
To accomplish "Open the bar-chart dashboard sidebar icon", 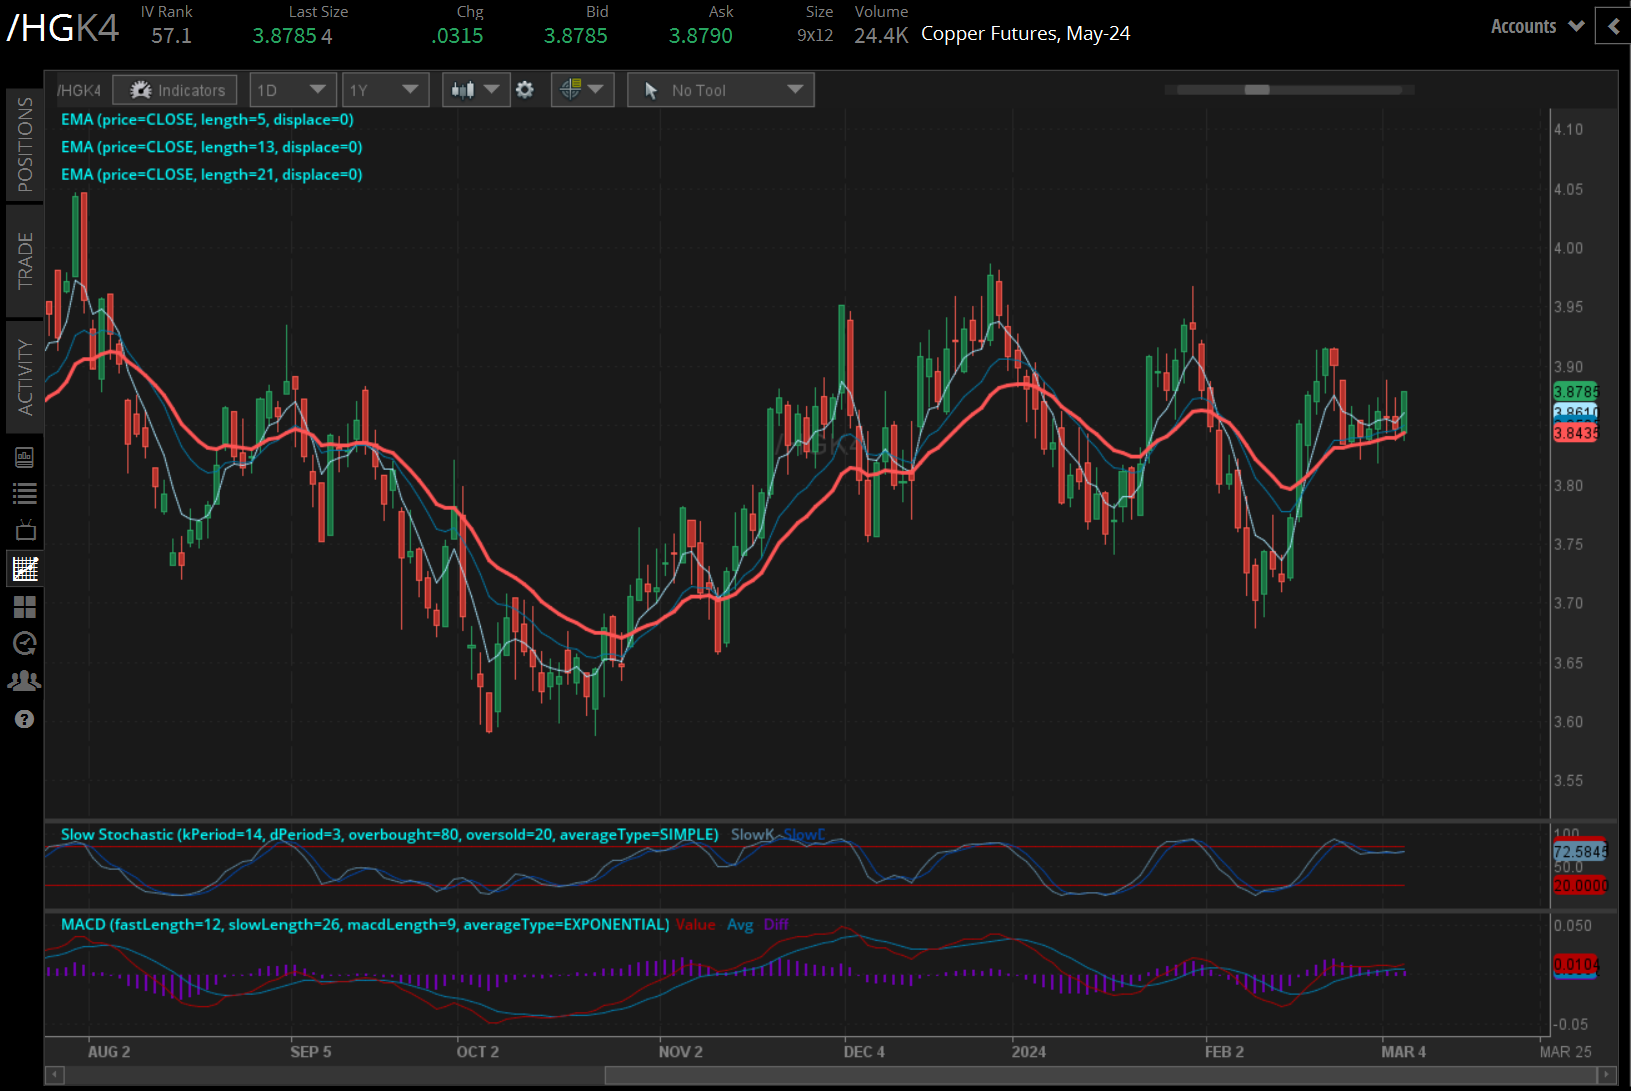I will click(x=25, y=457).
